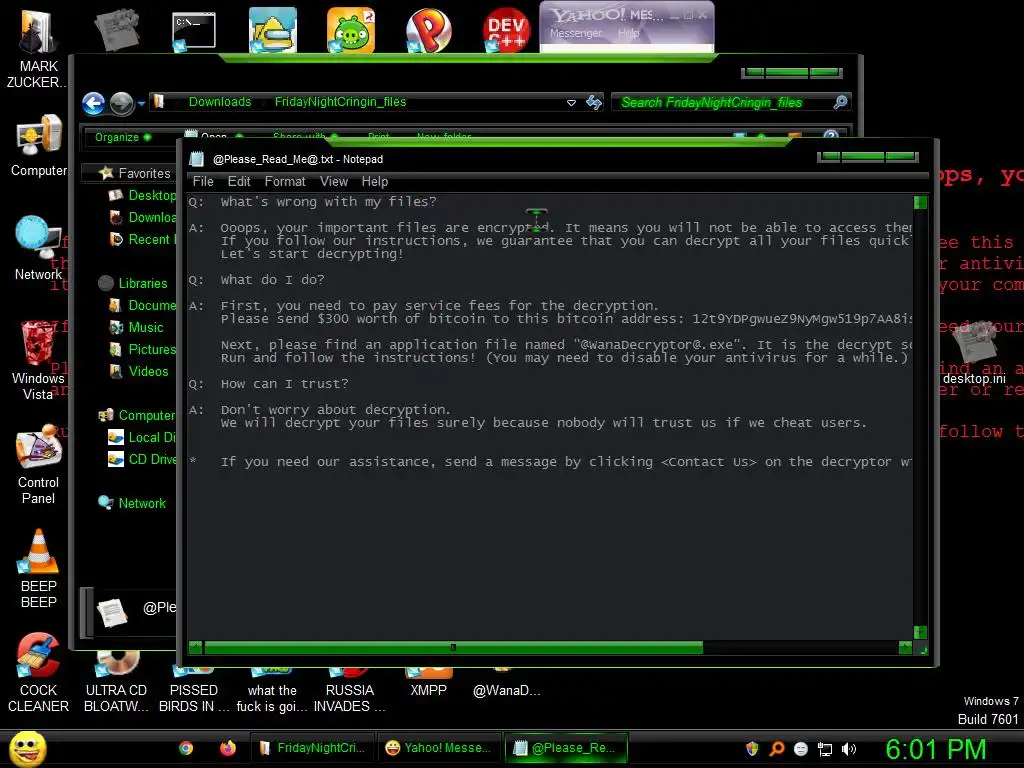This screenshot has height=768, width=1024.
Task: Click the network tray icon
Action: coord(825,749)
